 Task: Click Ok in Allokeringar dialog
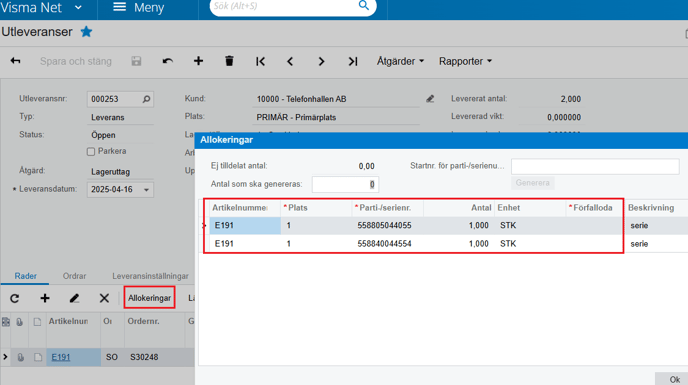pyautogui.click(x=674, y=379)
